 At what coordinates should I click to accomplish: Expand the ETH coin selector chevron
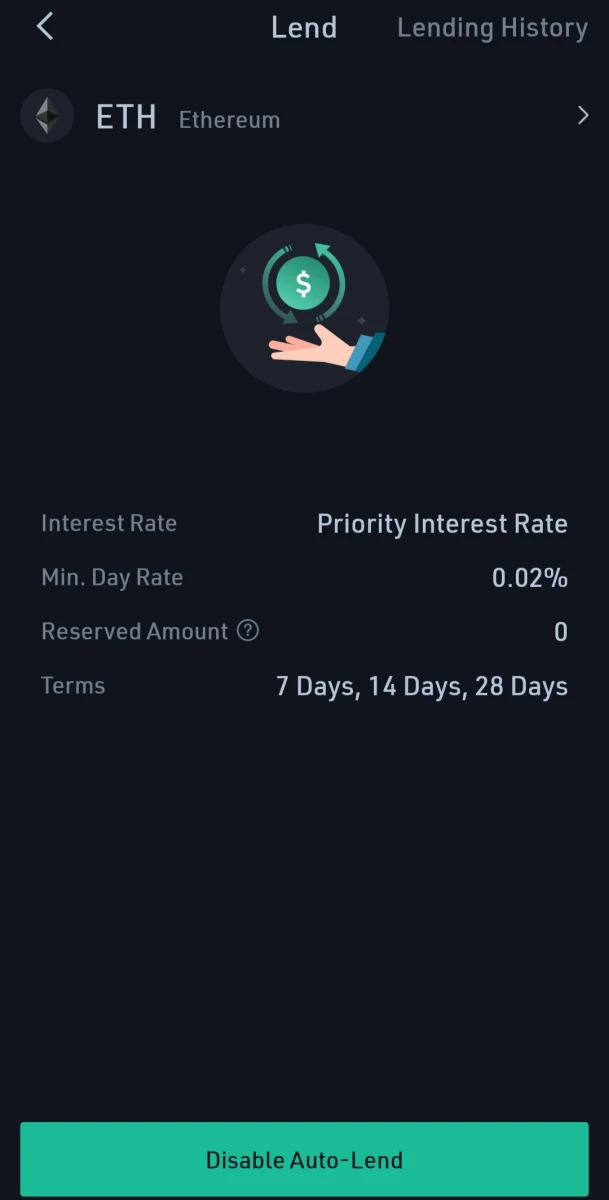(x=583, y=116)
